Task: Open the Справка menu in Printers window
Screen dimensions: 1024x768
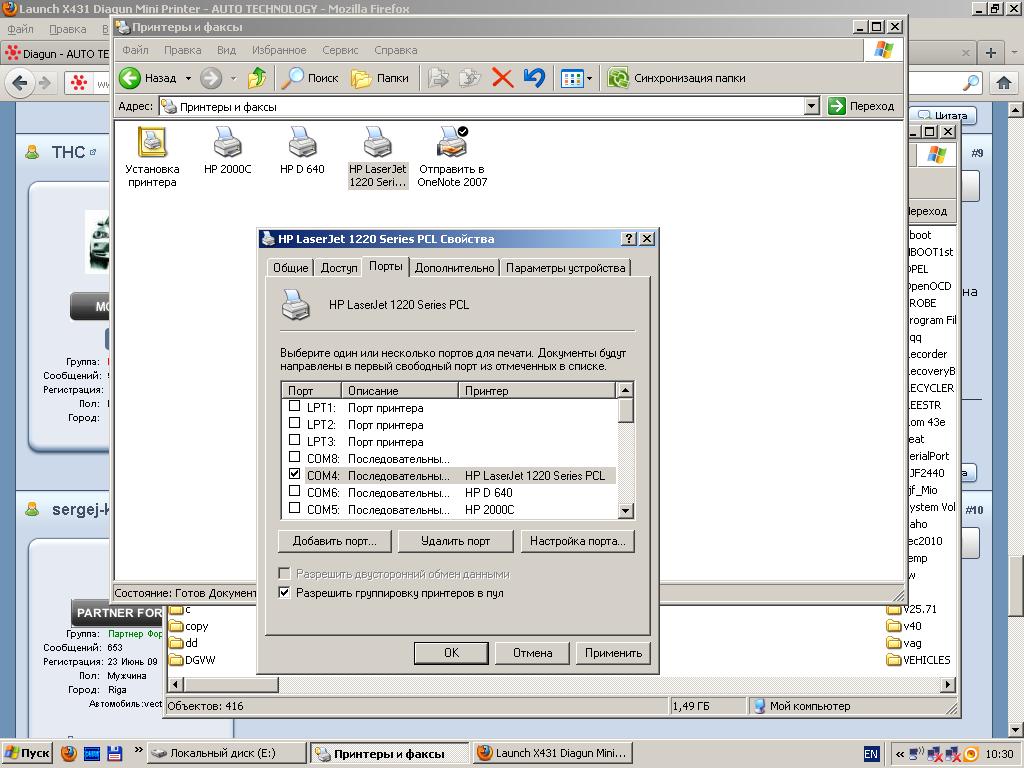Action: (396, 50)
